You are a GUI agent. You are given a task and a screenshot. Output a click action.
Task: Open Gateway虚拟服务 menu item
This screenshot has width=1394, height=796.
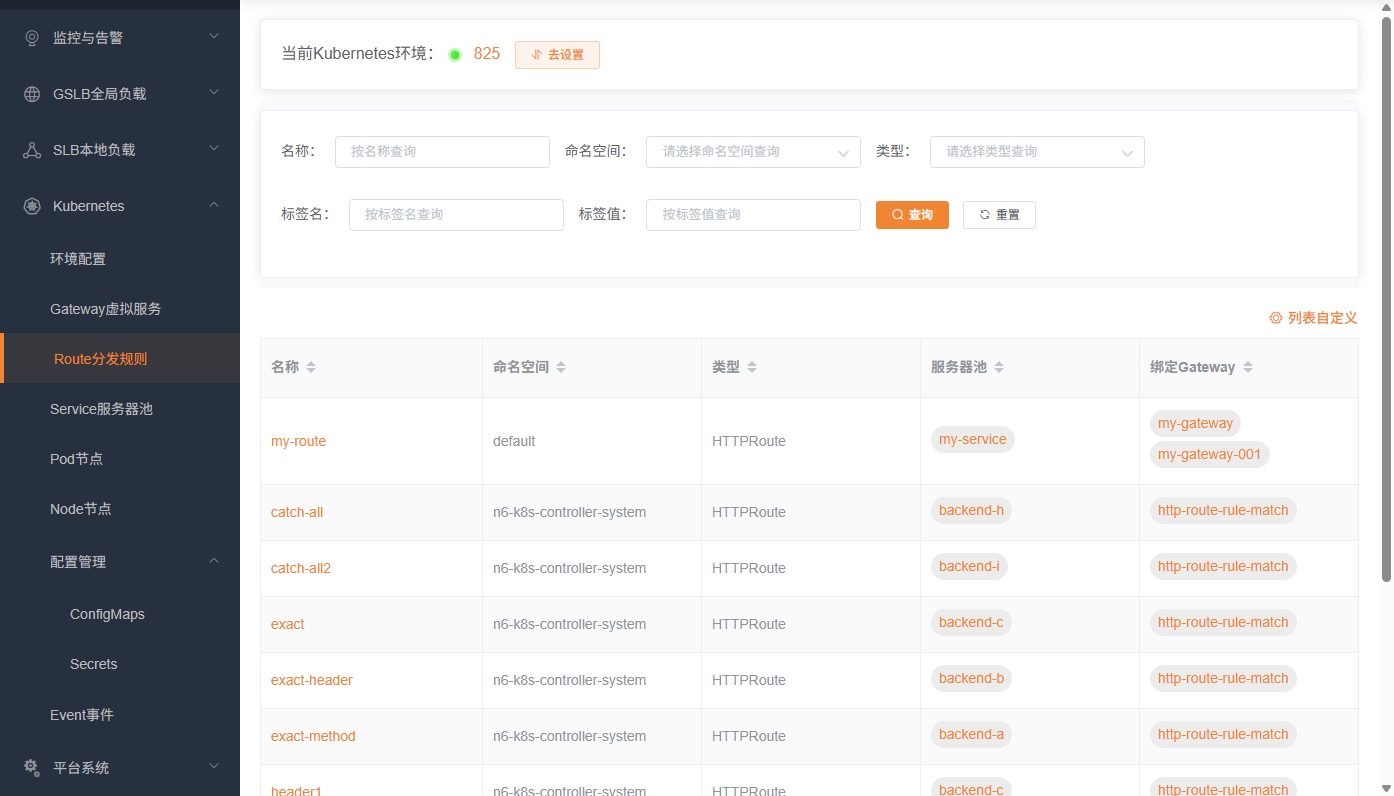[106, 309]
